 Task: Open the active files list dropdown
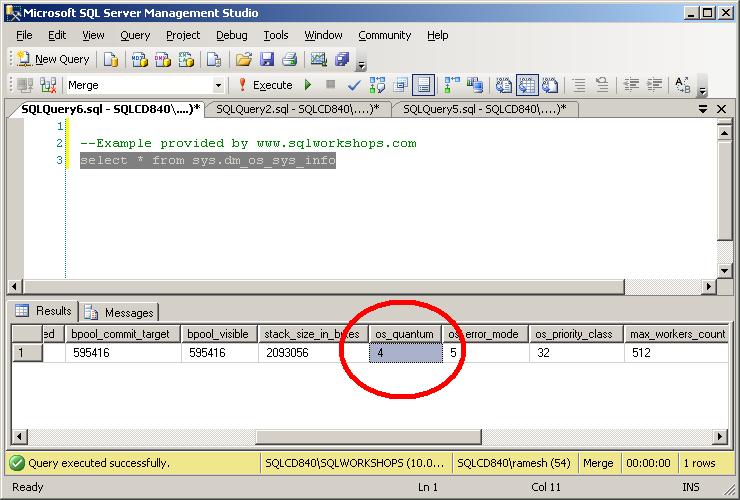[x=703, y=109]
